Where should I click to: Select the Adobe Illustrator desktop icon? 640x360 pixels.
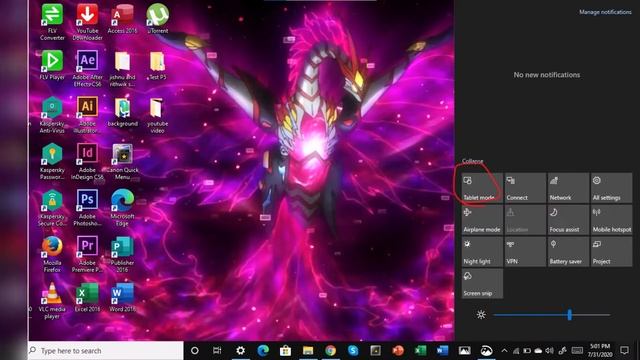(x=87, y=115)
